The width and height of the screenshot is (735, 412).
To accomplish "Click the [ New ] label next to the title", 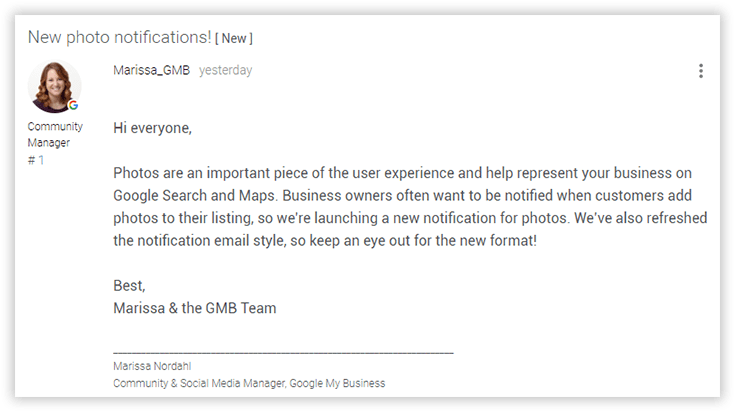I will pyautogui.click(x=234, y=38).
